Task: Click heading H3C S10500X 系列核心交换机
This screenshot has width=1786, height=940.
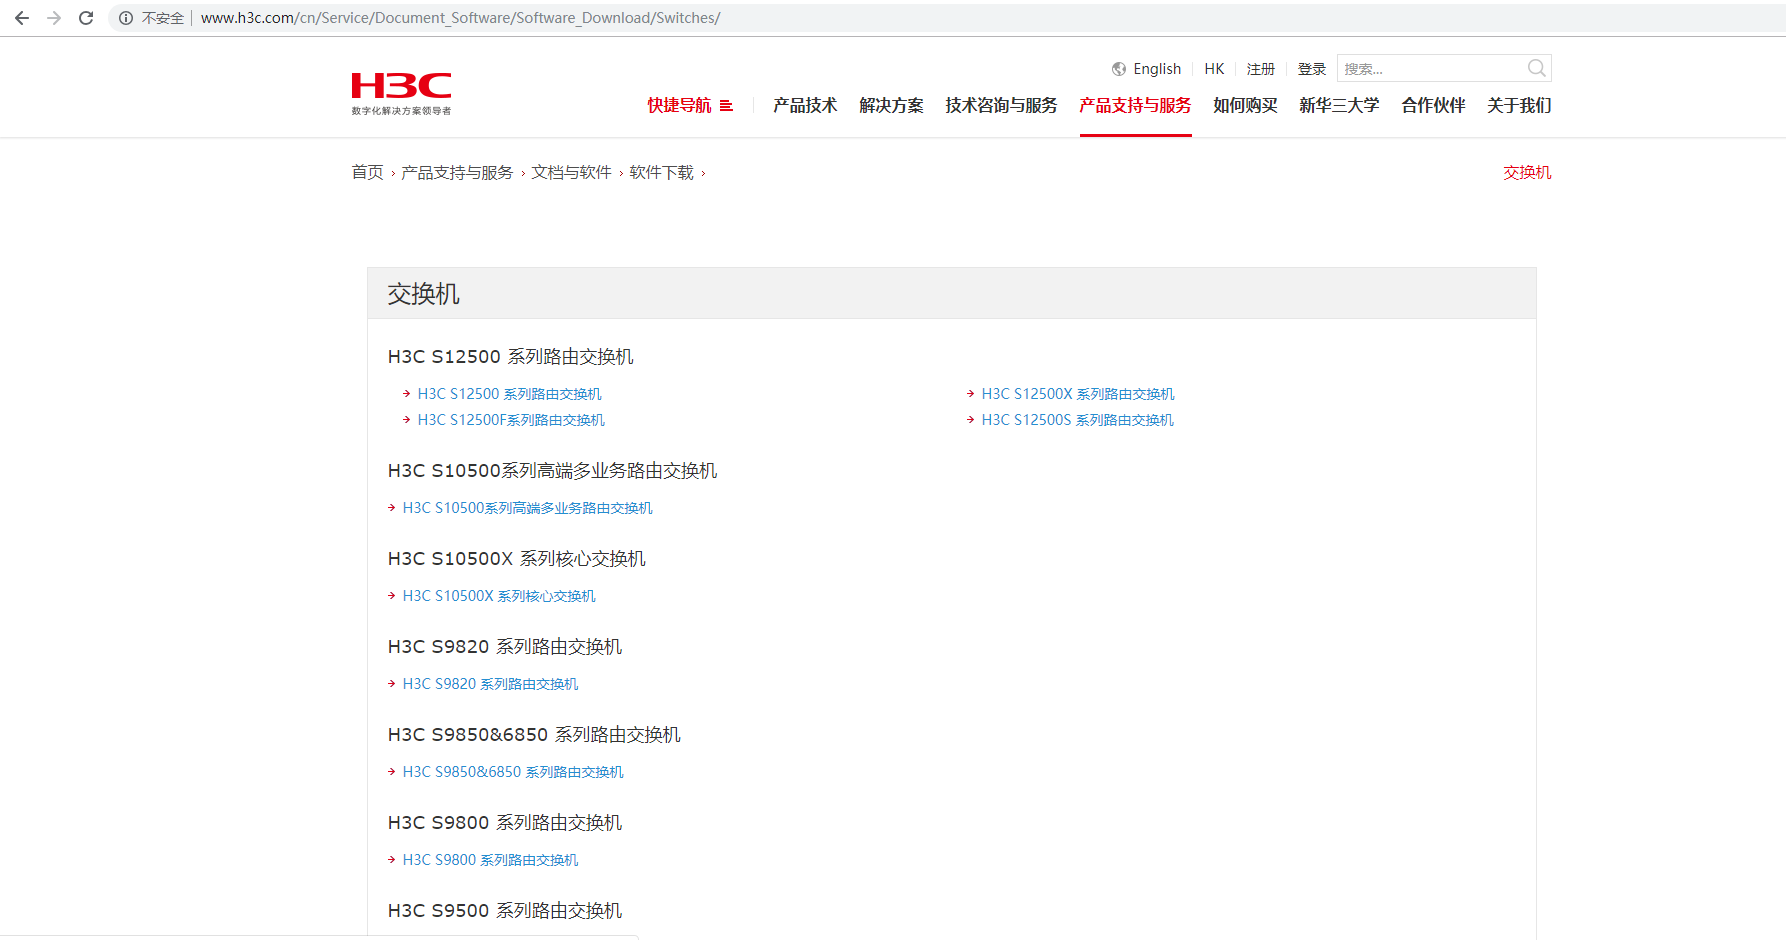Action: (x=516, y=559)
